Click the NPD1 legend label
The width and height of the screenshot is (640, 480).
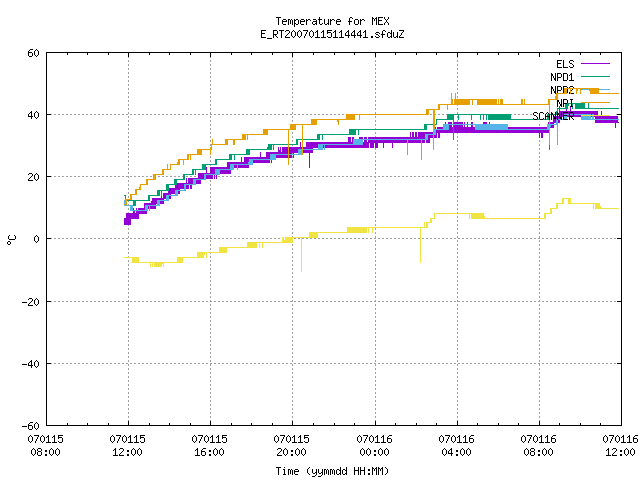[562, 77]
